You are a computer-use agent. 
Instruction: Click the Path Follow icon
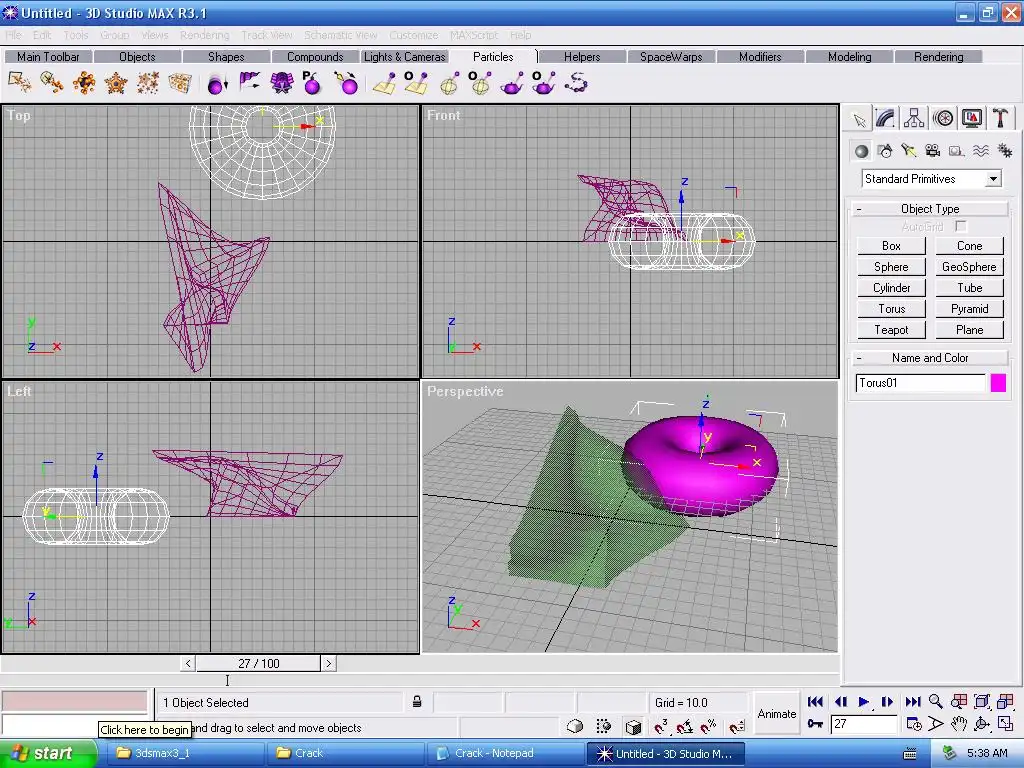(x=577, y=84)
